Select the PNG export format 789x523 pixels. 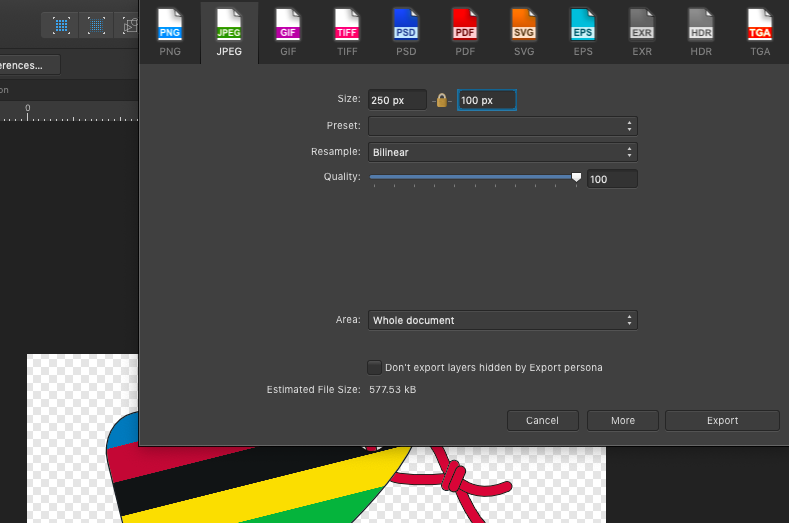(x=170, y=32)
